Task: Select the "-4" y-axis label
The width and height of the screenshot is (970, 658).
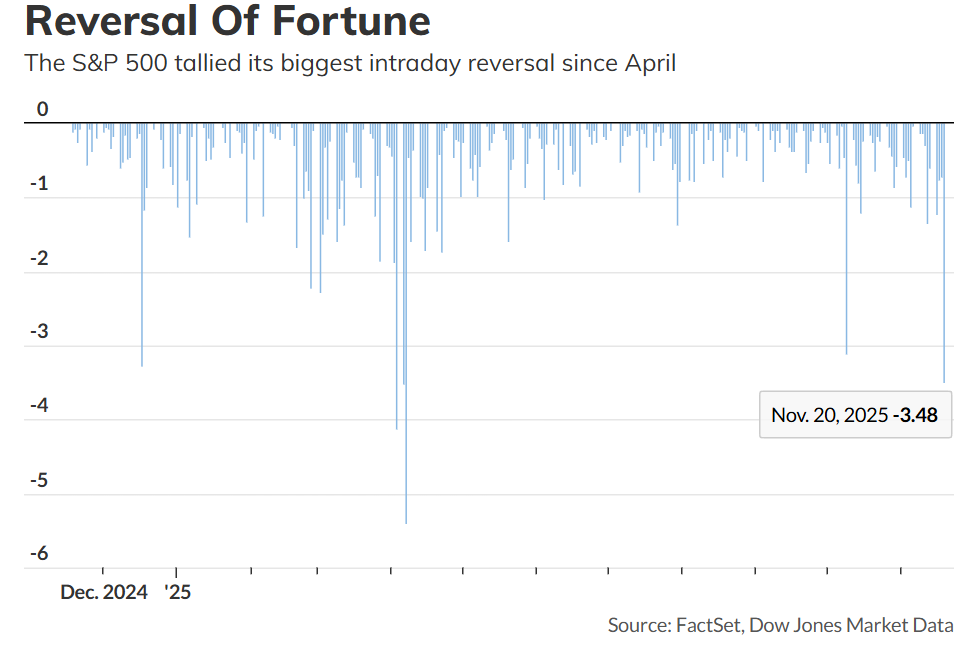Action: (39, 406)
